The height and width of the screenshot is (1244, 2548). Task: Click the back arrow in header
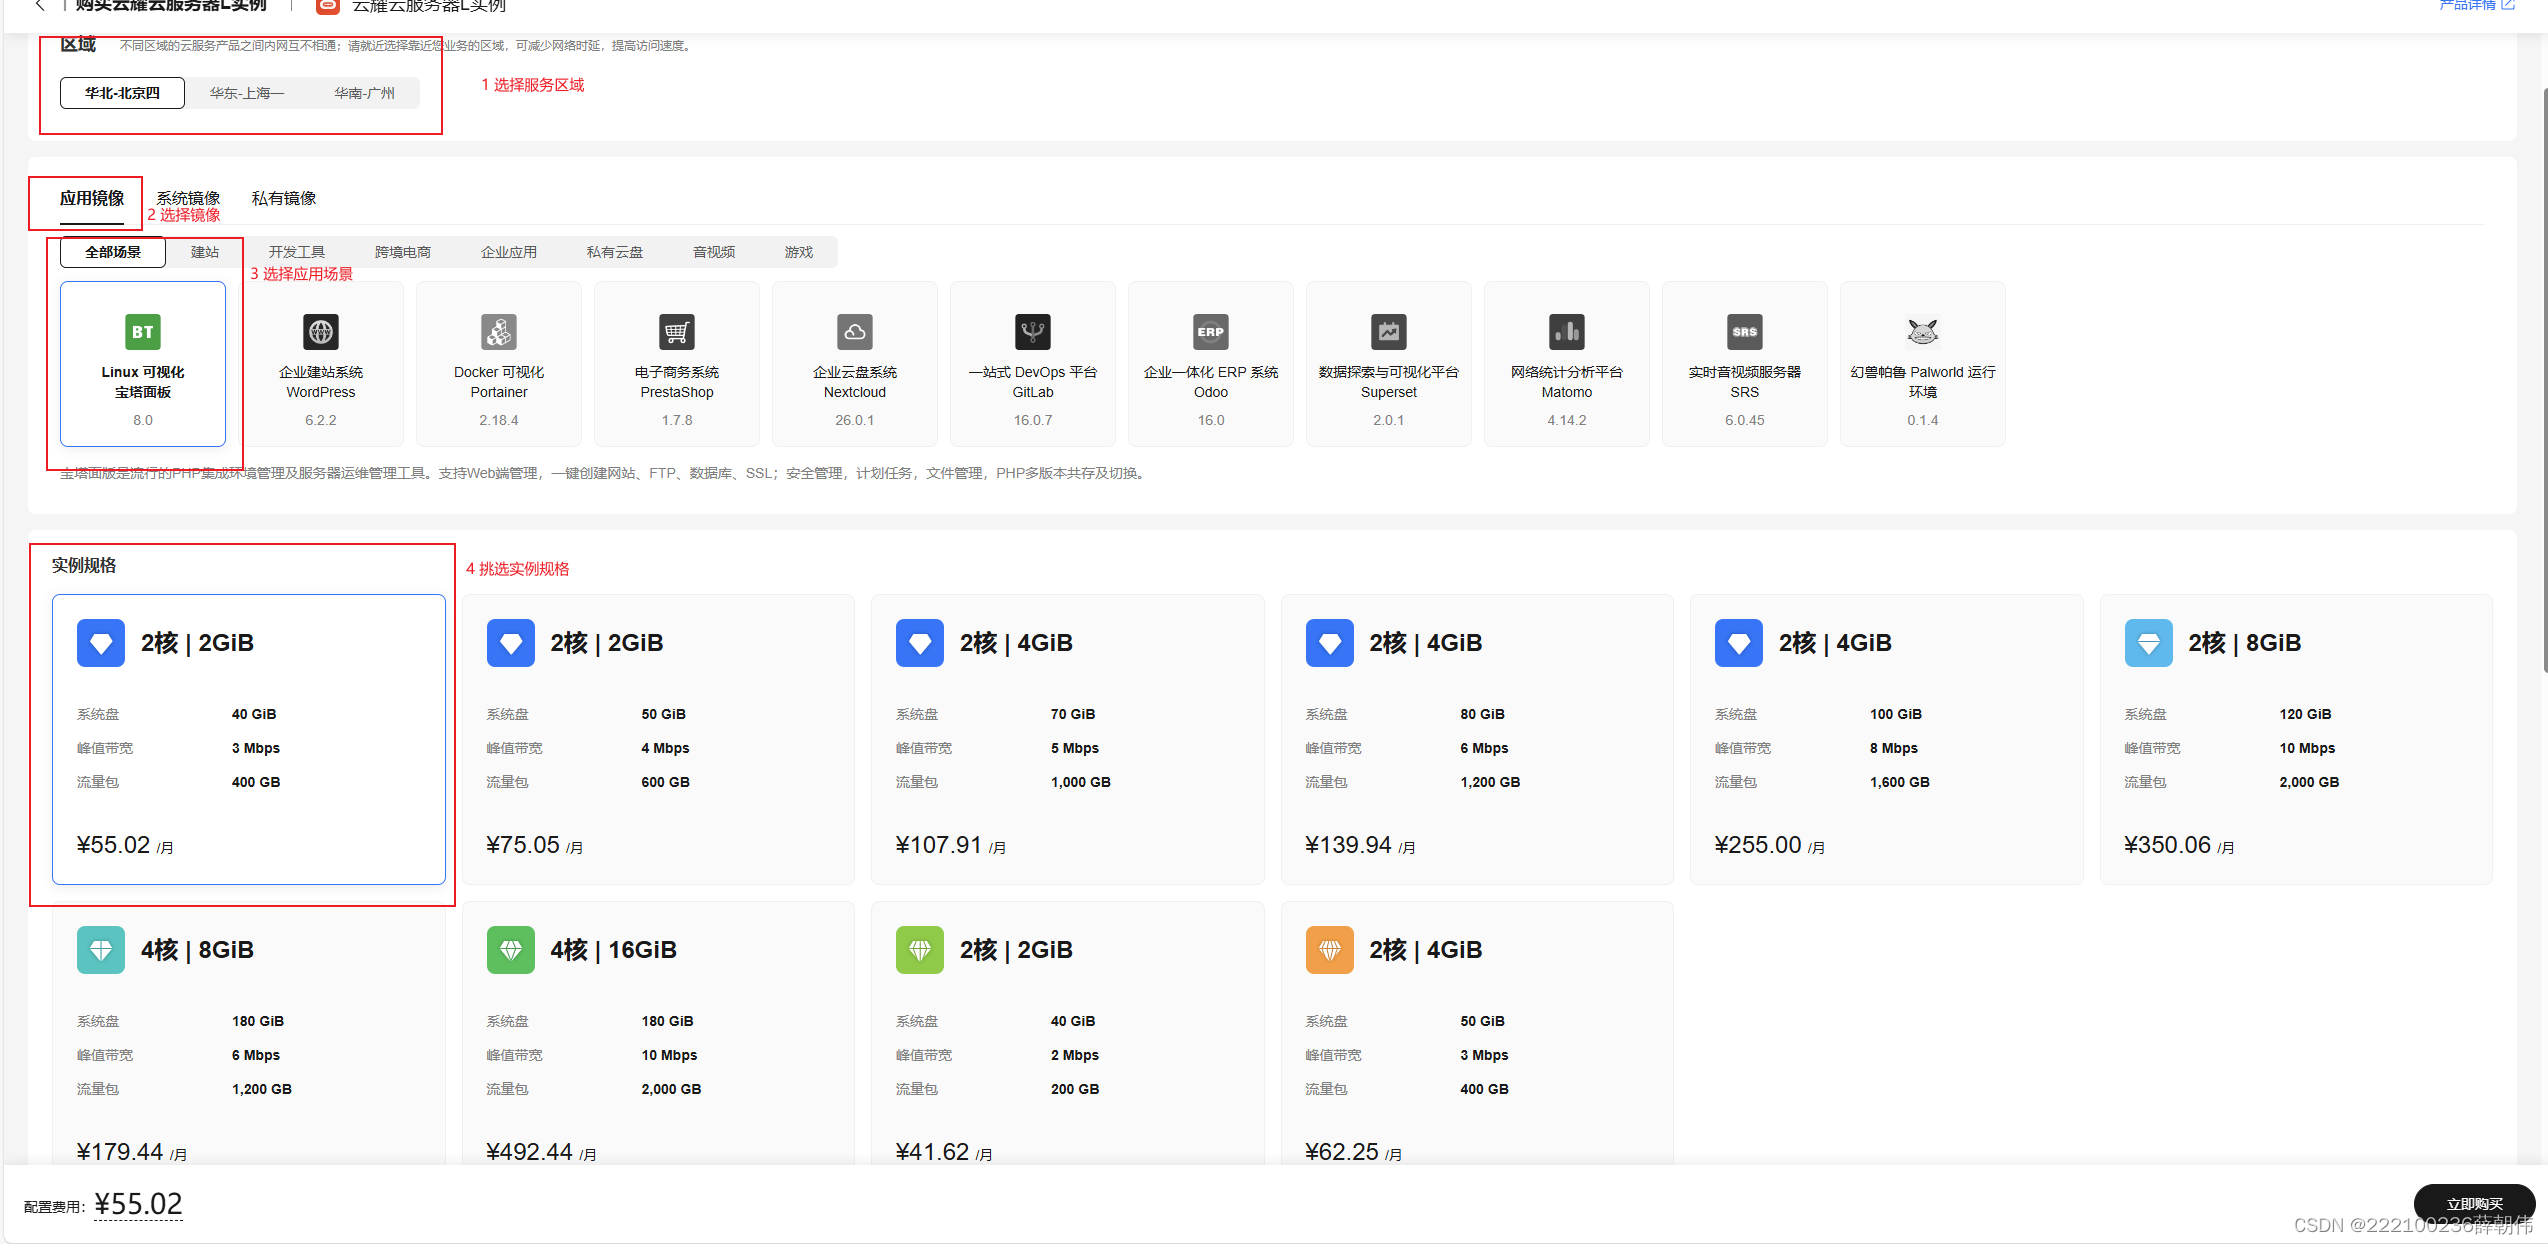39,6
